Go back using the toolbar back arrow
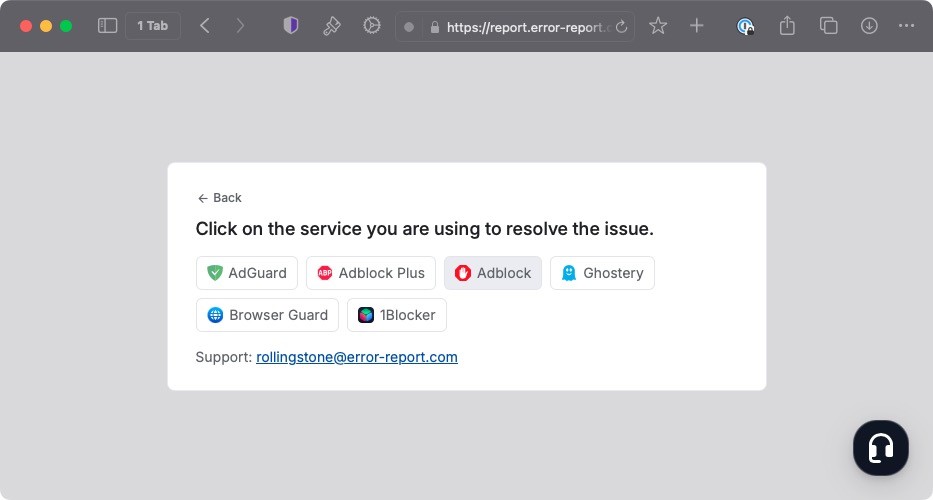Image resolution: width=933 pixels, height=500 pixels. [205, 26]
